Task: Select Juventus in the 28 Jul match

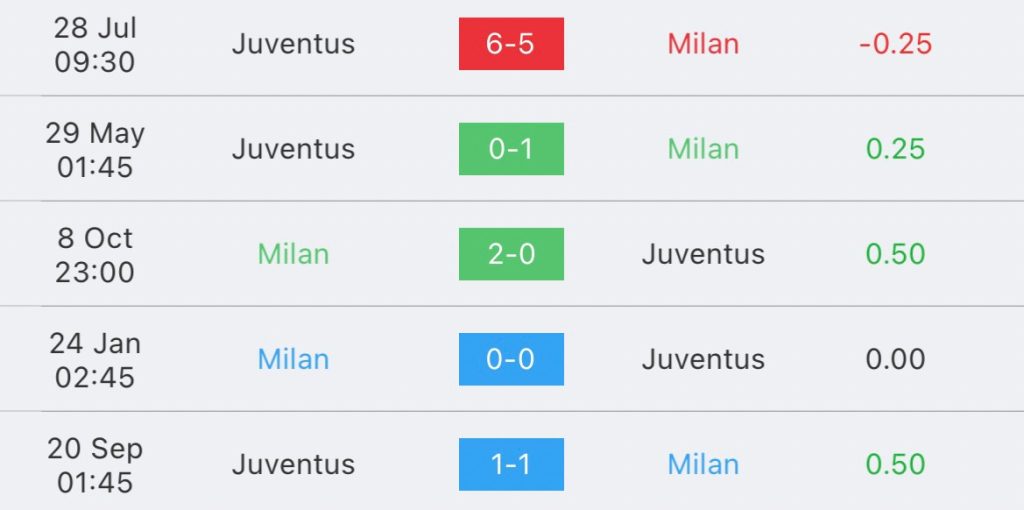Action: [x=293, y=44]
